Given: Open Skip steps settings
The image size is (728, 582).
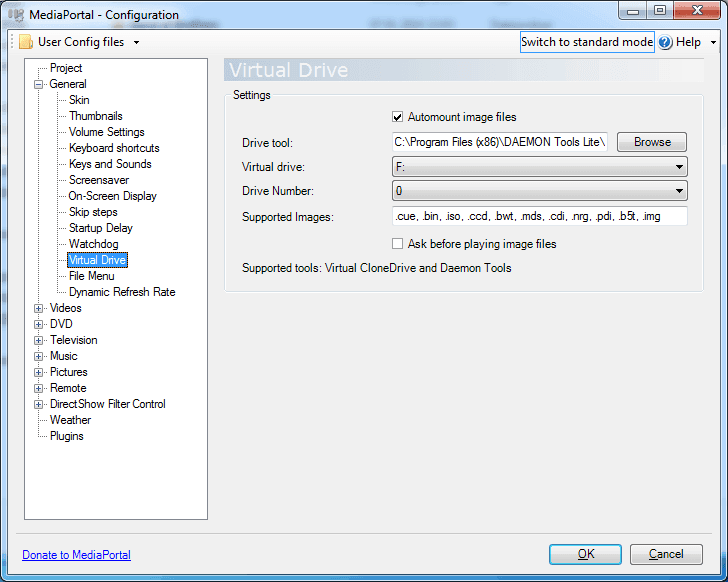Looking at the screenshot, I should click(x=93, y=212).
